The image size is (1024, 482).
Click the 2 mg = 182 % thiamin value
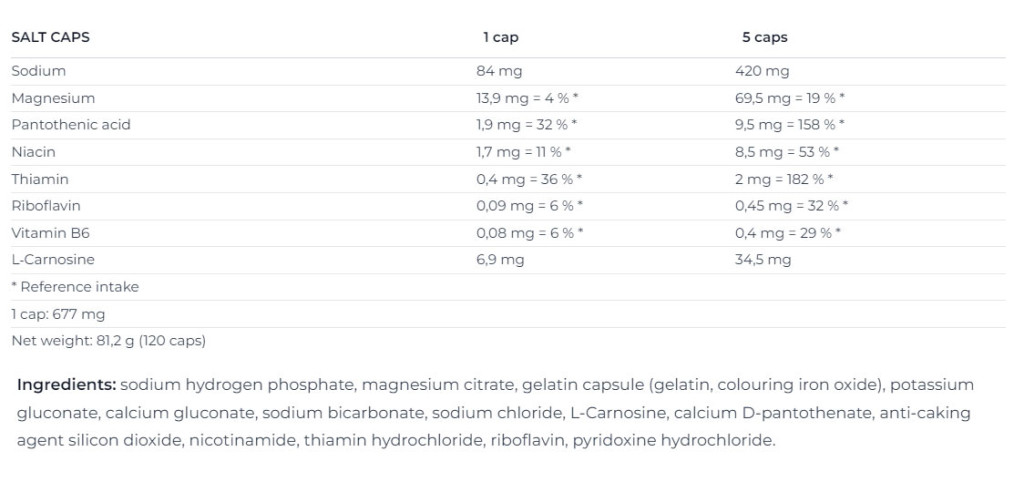pos(784,179)
